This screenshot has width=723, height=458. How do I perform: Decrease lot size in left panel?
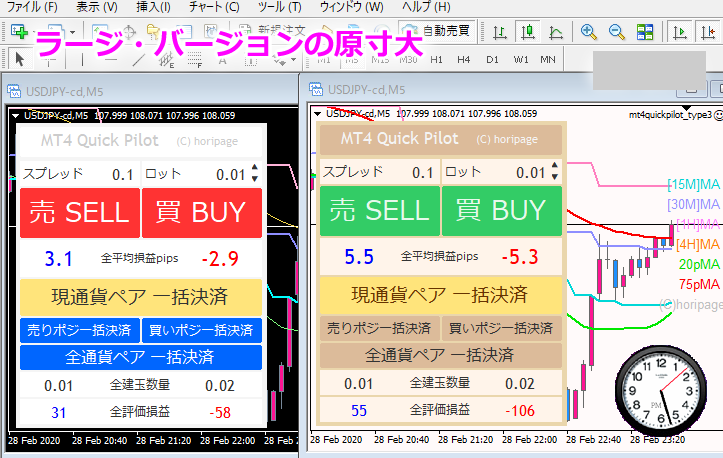[x=255, y=178]
